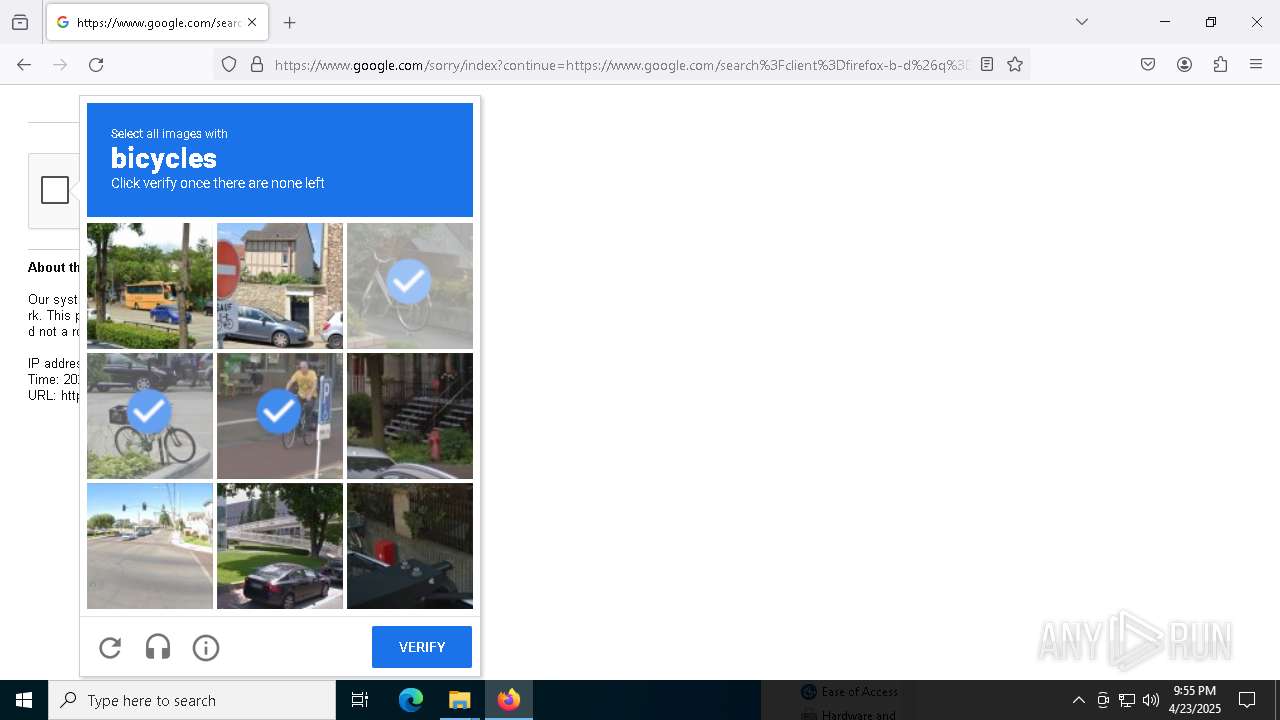
Task: Click the taskbar search box
Action: (x=192, y=700)
